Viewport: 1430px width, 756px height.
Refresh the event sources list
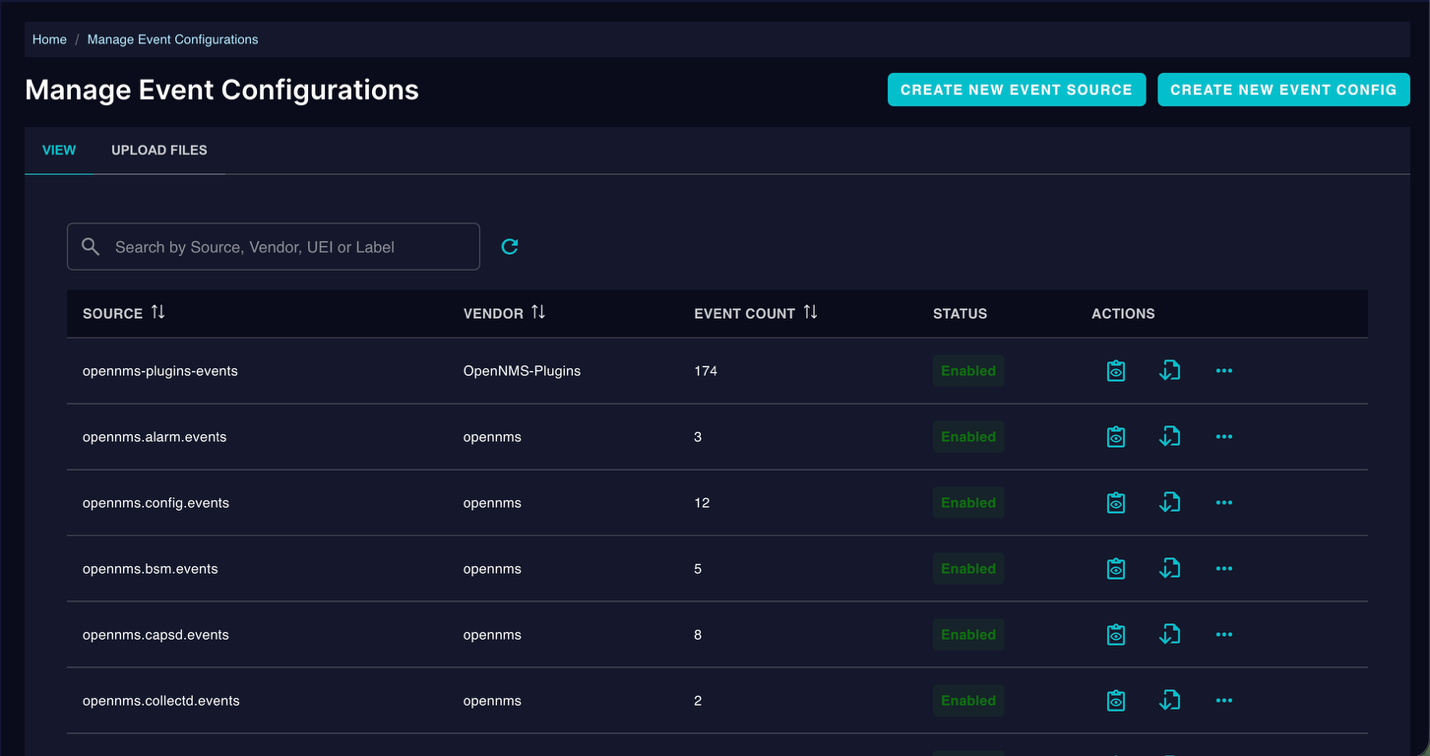pos(509,247)
